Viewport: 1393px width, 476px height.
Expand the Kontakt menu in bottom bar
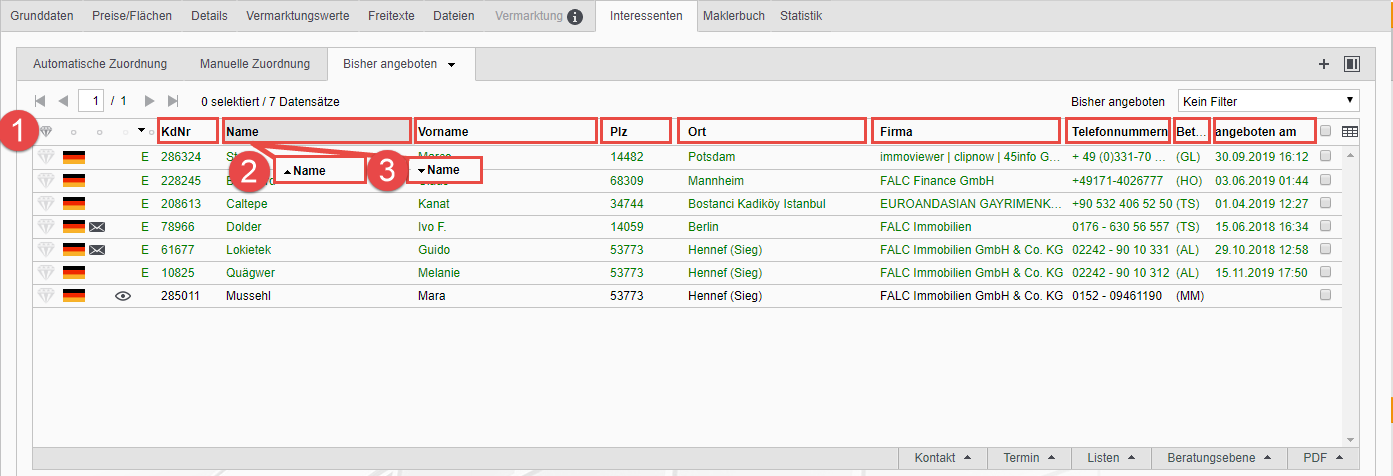pos(942,458)
